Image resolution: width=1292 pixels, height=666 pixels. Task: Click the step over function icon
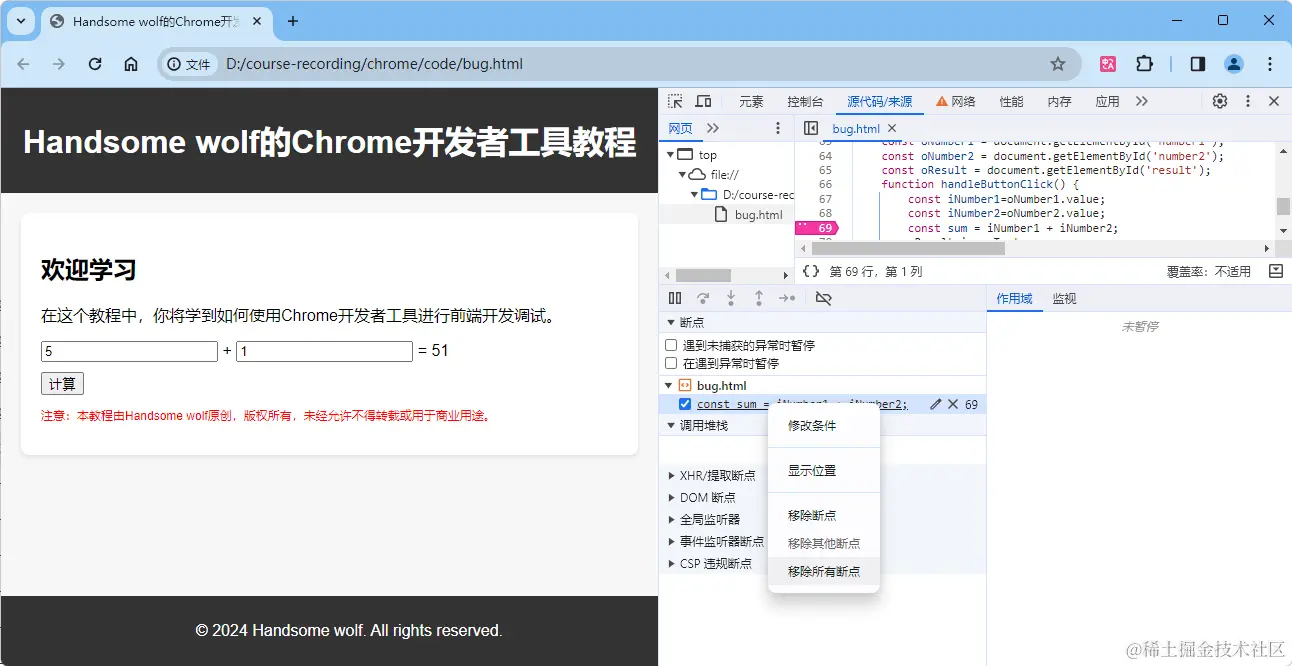pyautogui.click(x=703, y=298)
